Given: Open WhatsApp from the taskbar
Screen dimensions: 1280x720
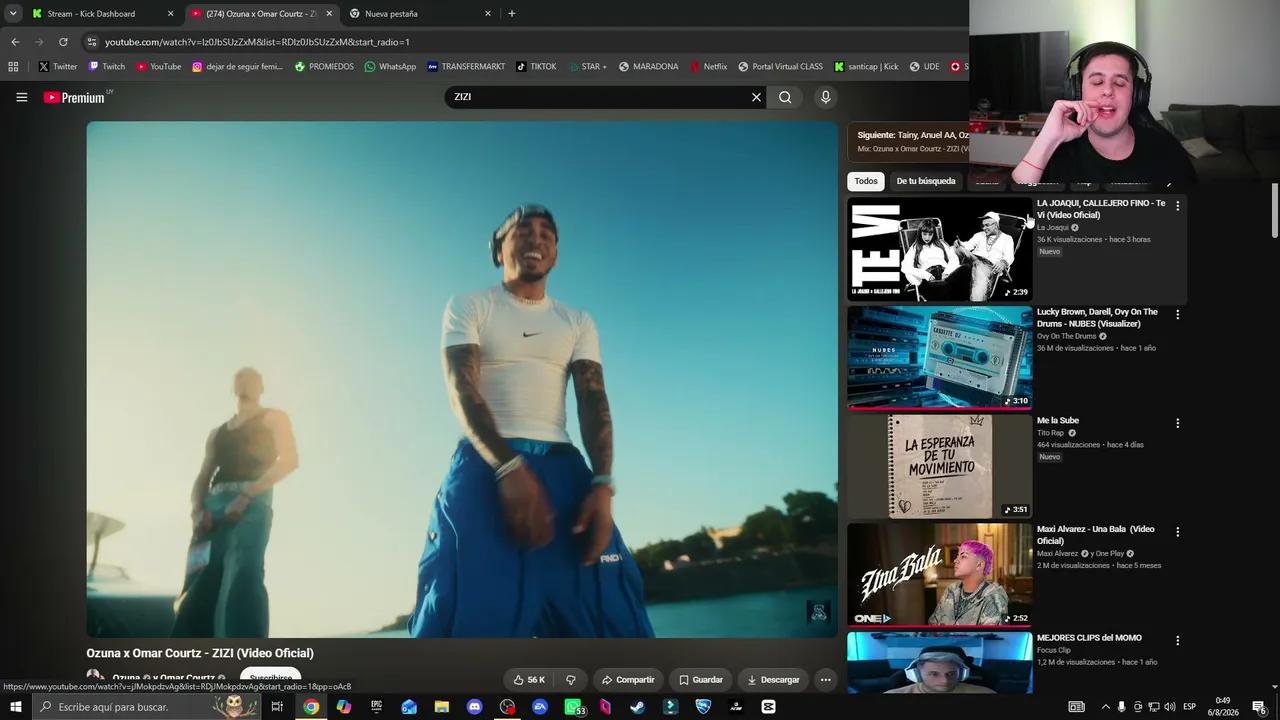Looking at the screenshot, I should coord(574,707).
